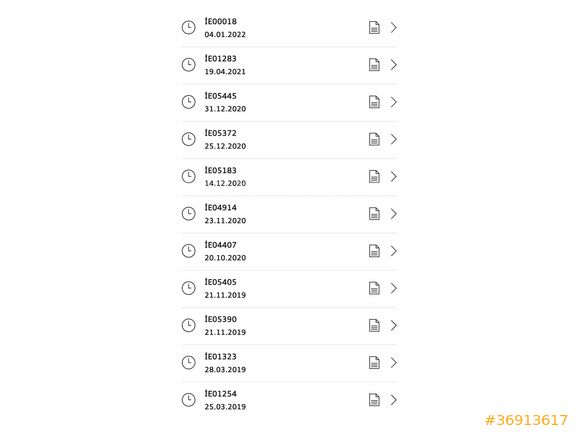
Task: Open document icon for İE01254
Action: click(374, 400)
